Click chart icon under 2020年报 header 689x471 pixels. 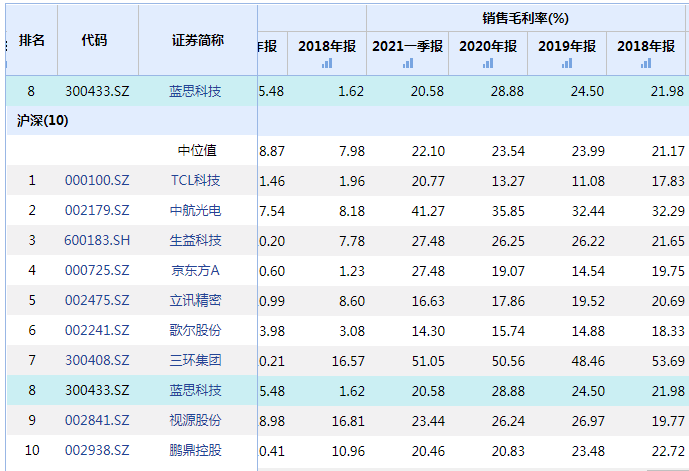488,63
